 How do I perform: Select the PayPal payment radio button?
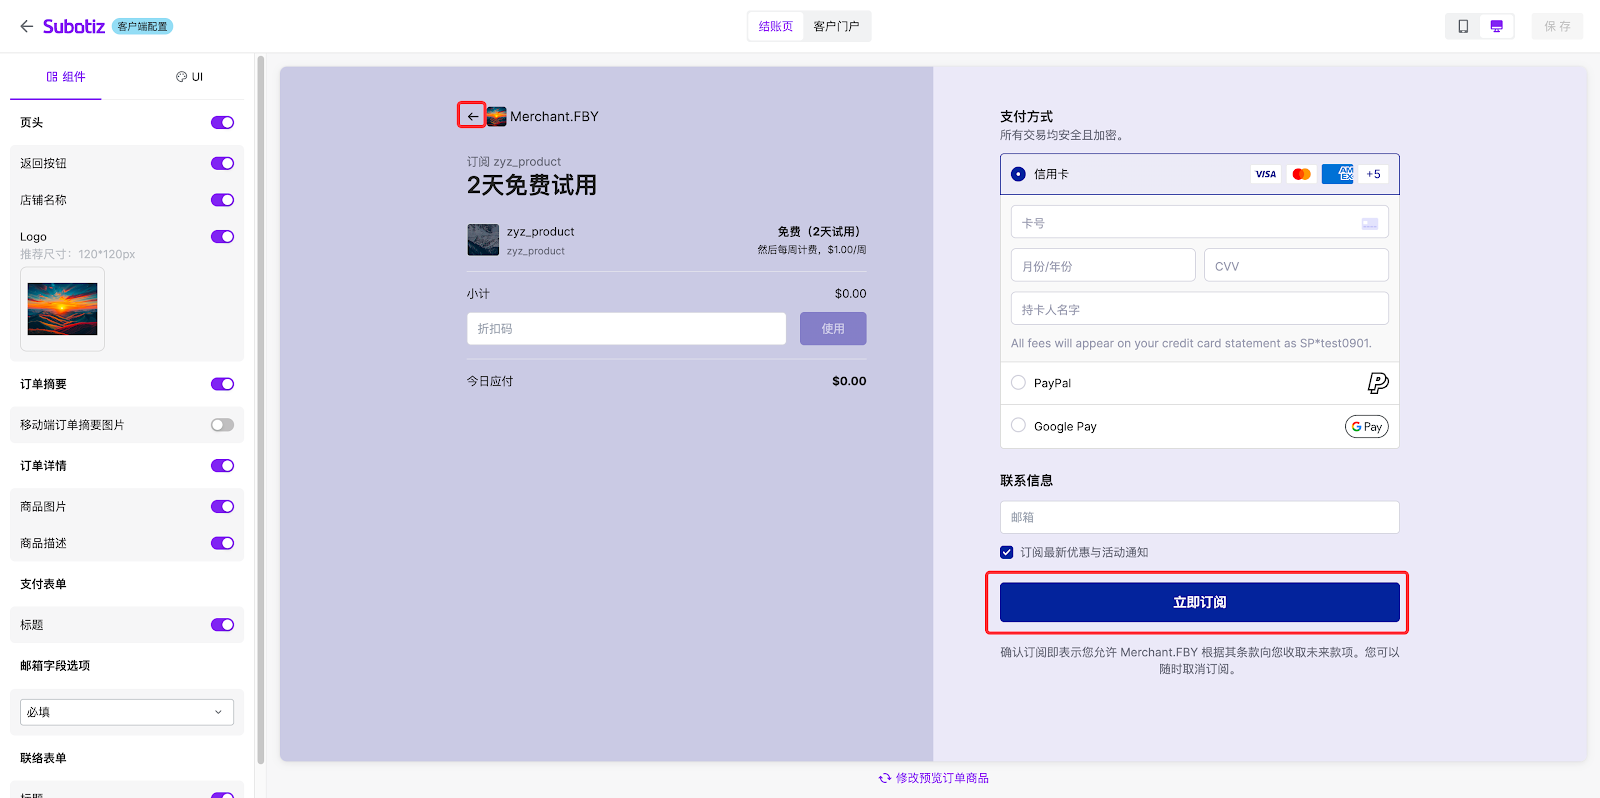tap(1018, 383)
